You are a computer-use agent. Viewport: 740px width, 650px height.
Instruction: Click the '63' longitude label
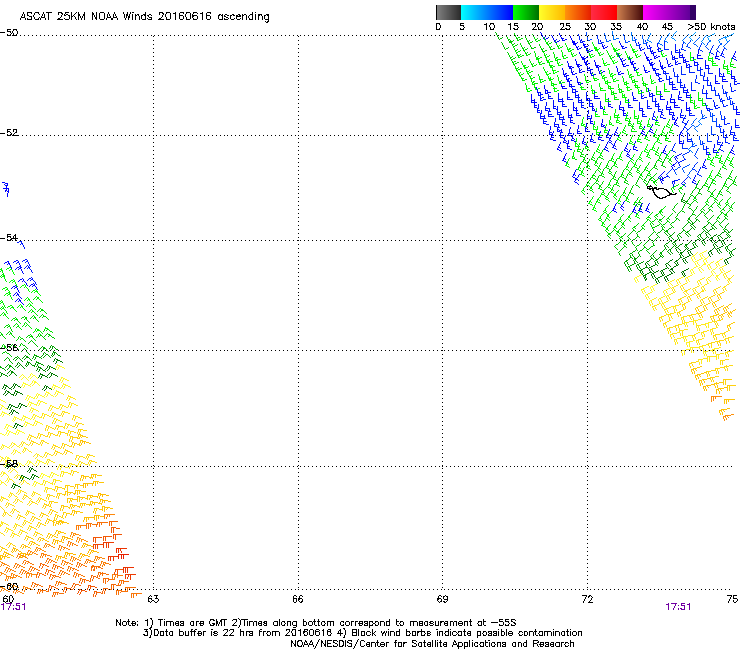(153, 599)
